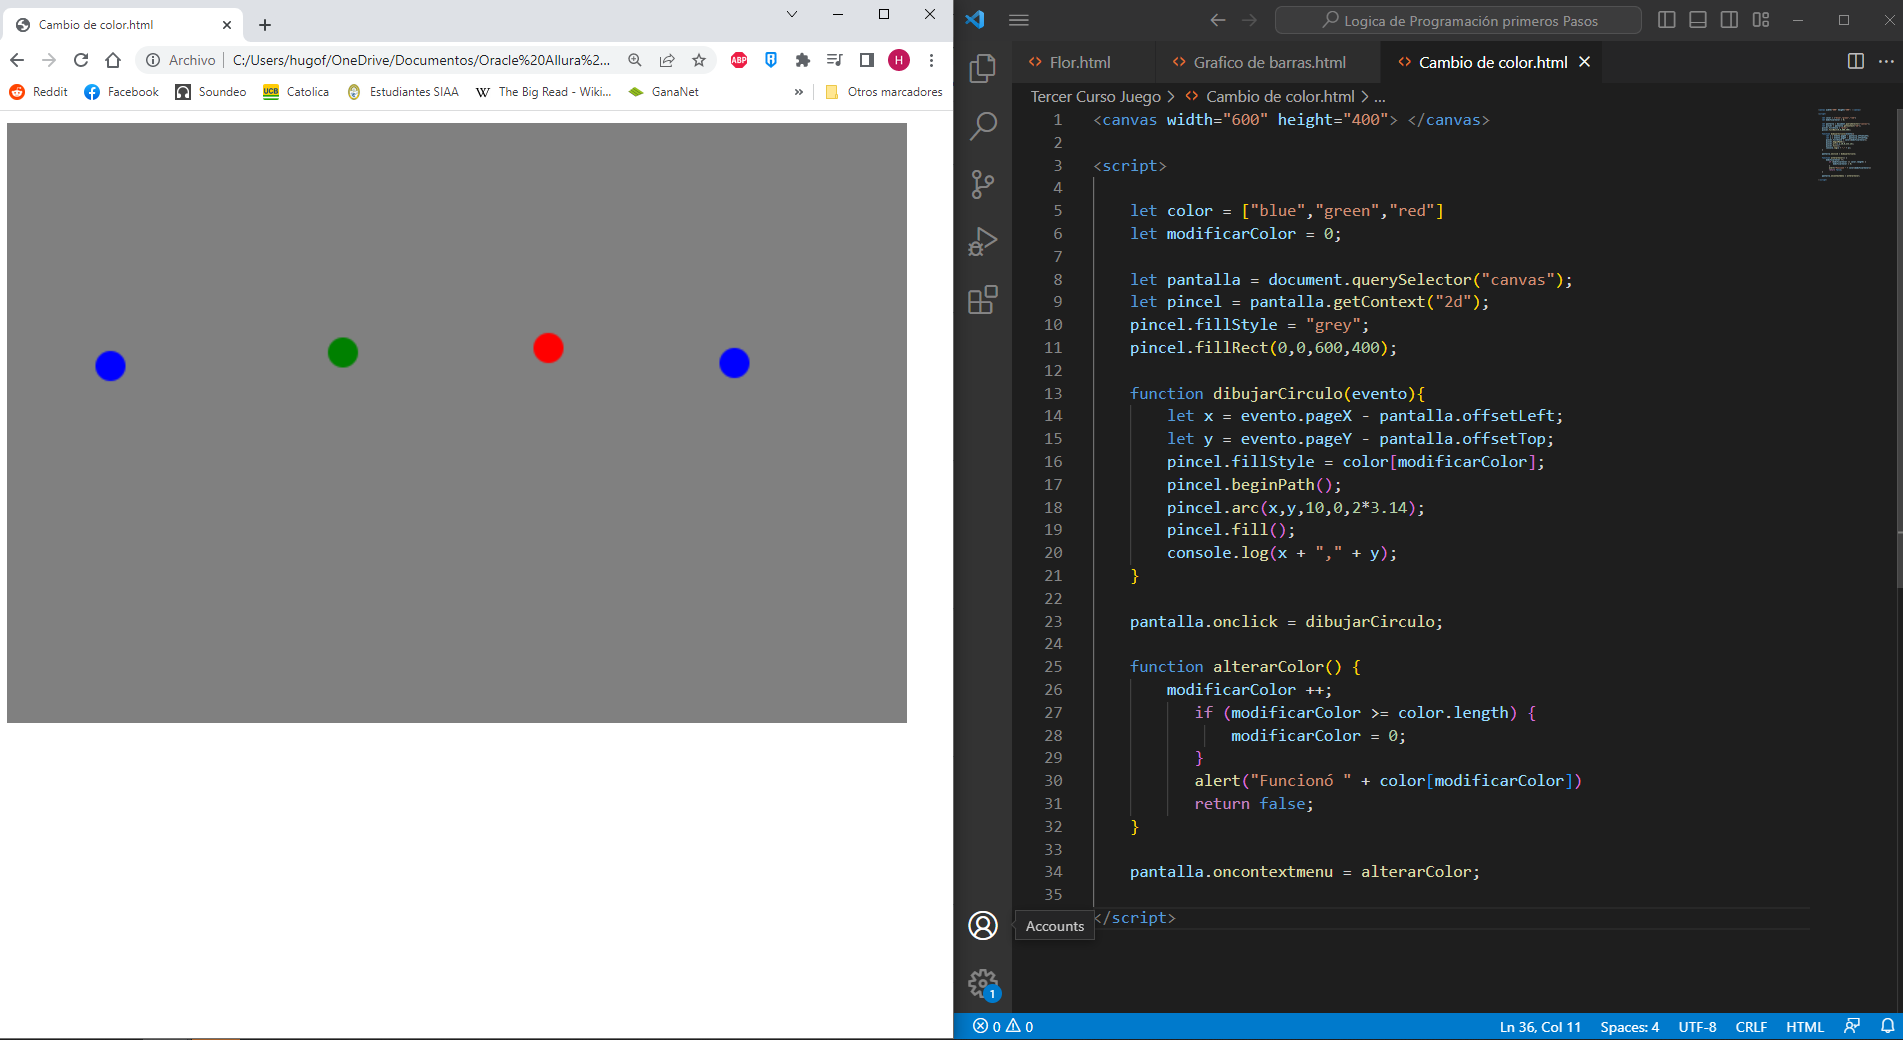The image size is (1903, 1040).
Task: Click the VS Code command center search box
Action: tap(1459, 20)
